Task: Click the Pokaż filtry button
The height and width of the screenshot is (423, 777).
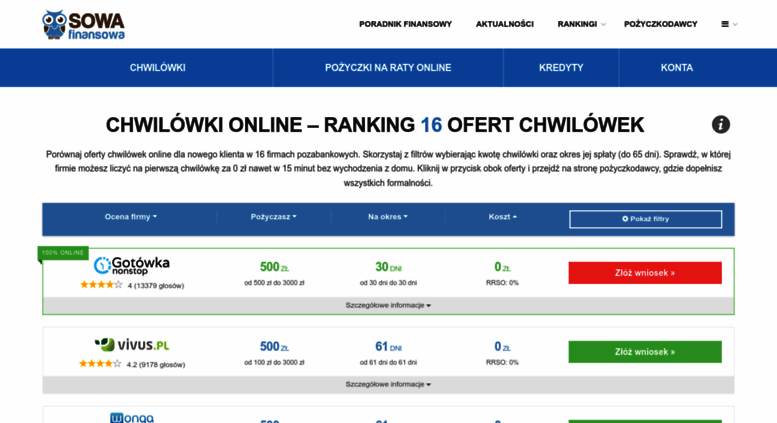Action: click(645, 219)
